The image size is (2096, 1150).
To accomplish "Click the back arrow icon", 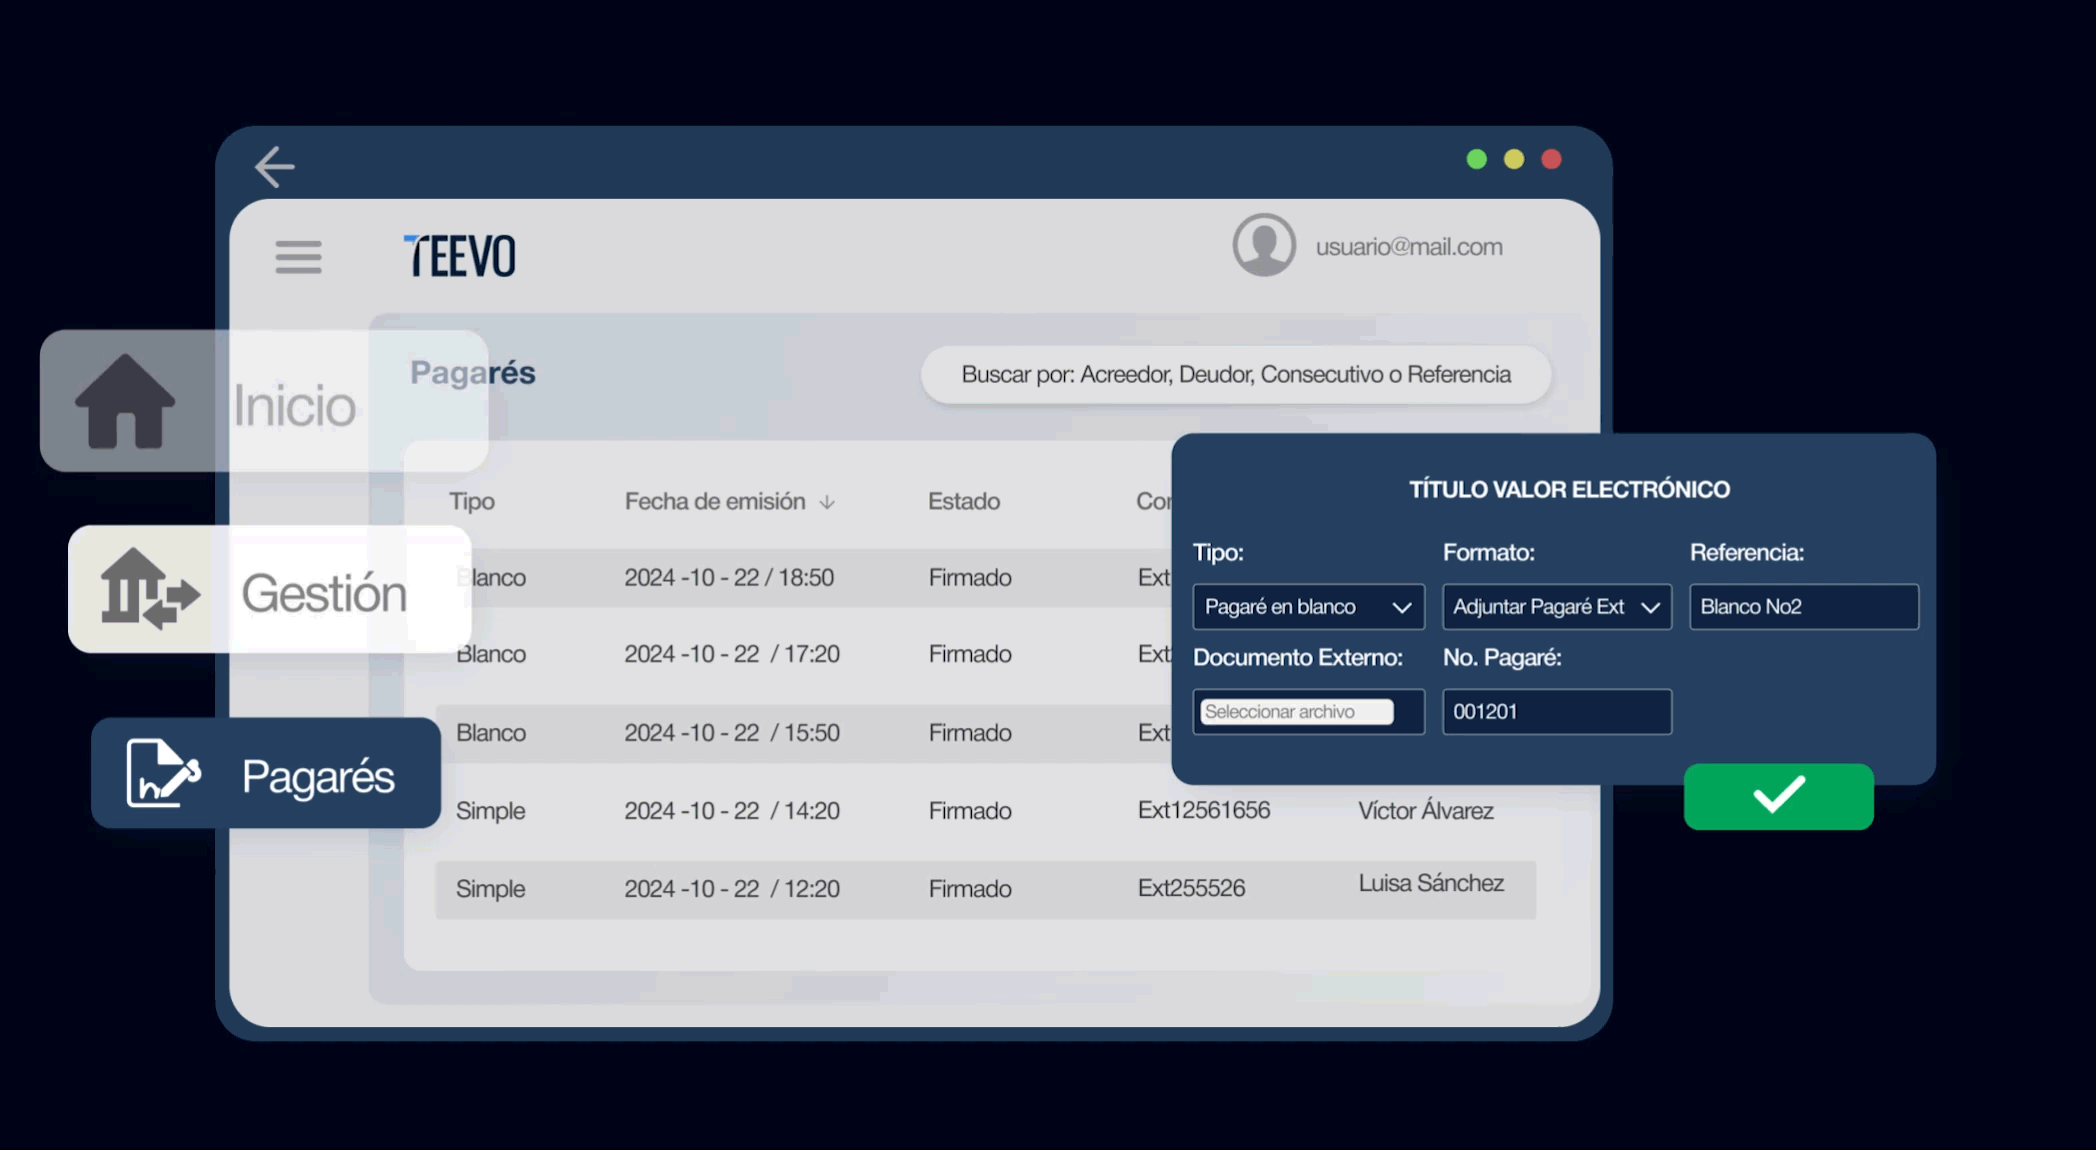I will click(274, 167).
